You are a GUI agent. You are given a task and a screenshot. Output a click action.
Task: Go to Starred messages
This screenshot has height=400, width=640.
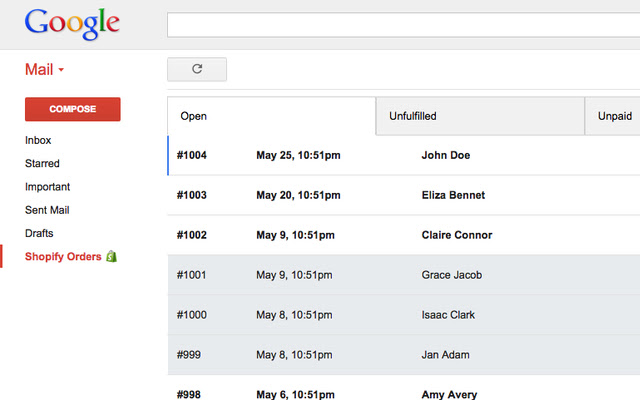tap(42, 164)
